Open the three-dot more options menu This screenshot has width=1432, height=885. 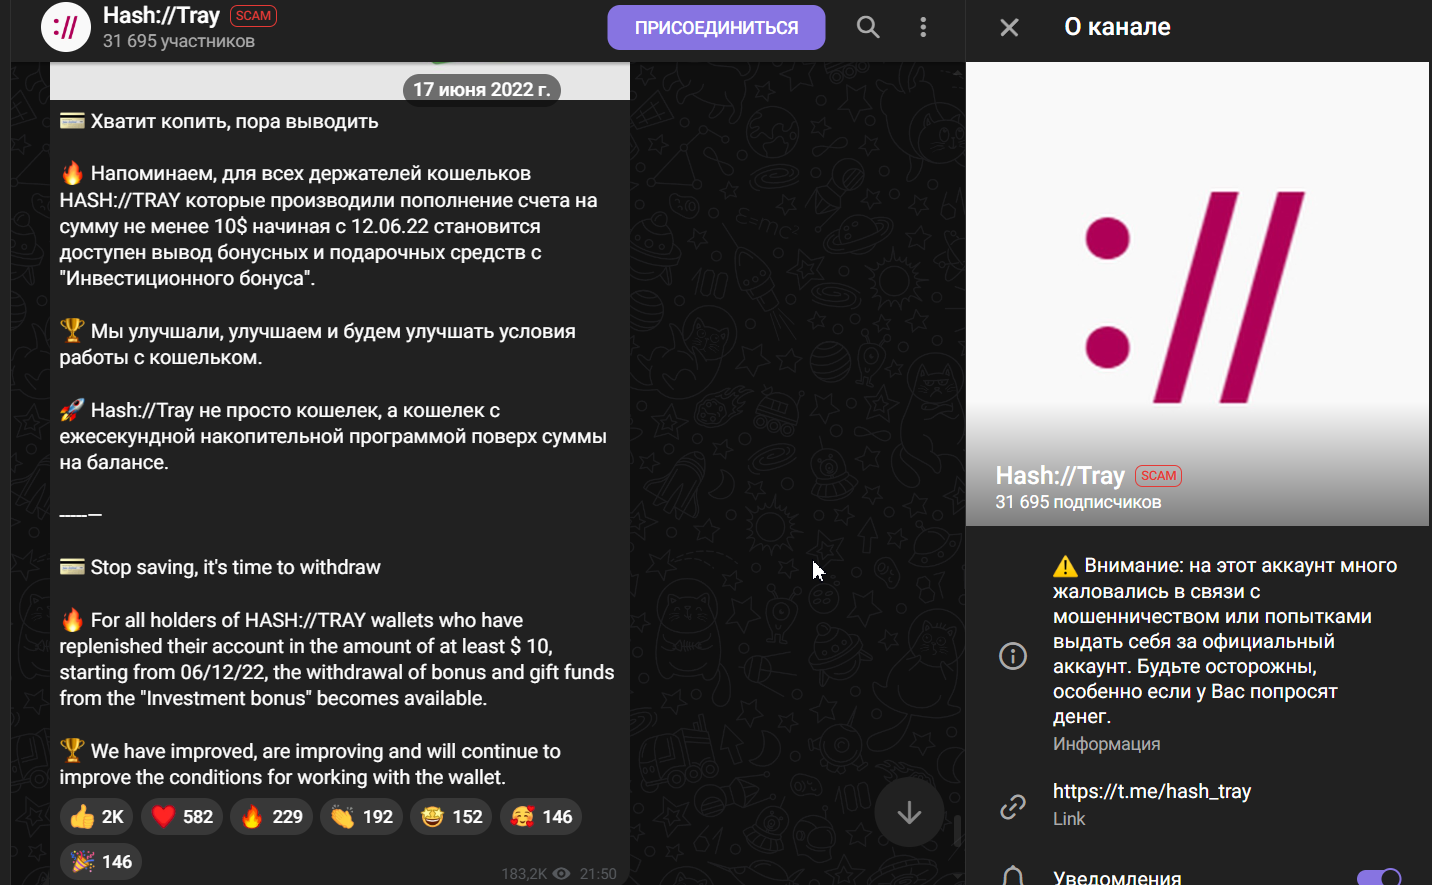923,27
